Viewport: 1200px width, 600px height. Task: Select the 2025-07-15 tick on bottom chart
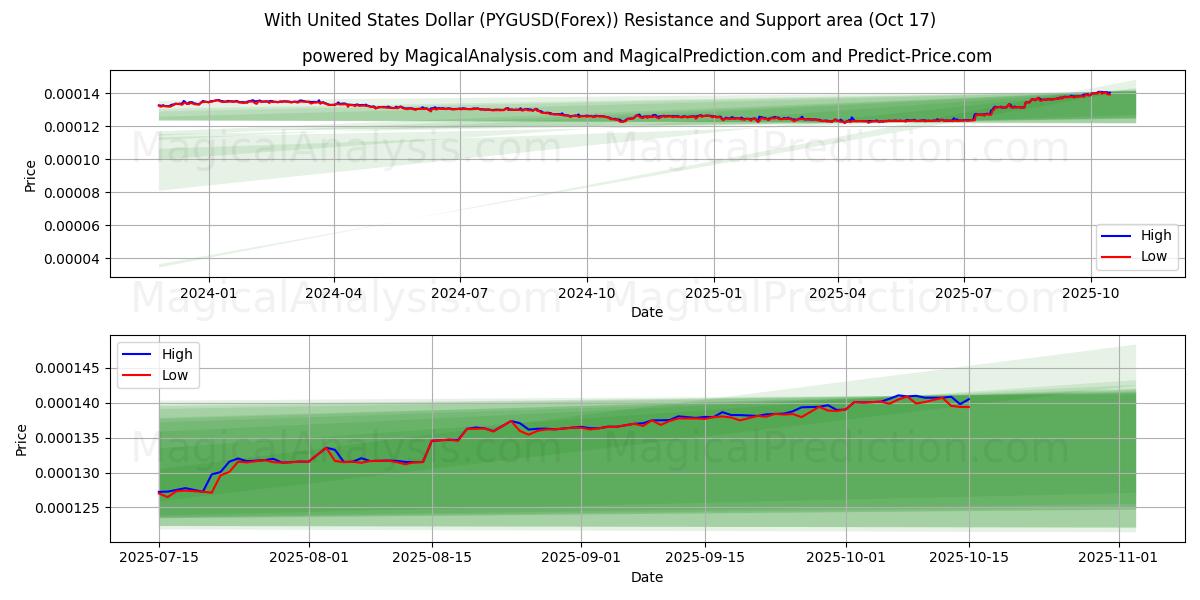pyautogui.click(x=159, y=557)
